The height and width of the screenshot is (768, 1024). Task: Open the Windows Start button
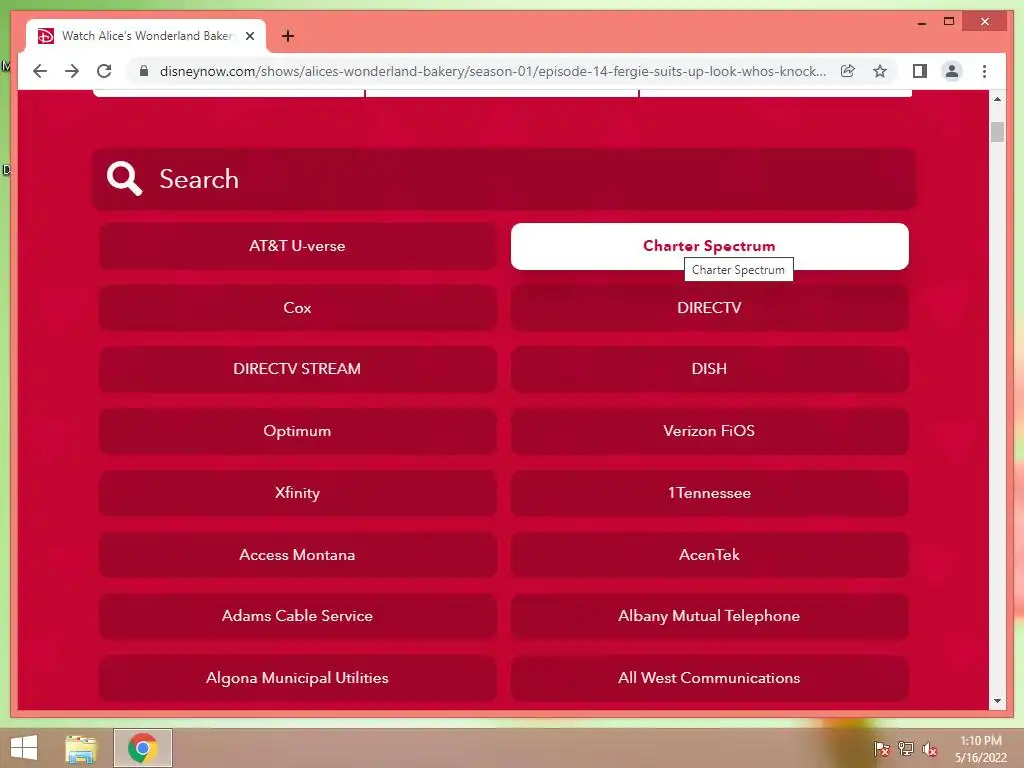pos(24,748)
